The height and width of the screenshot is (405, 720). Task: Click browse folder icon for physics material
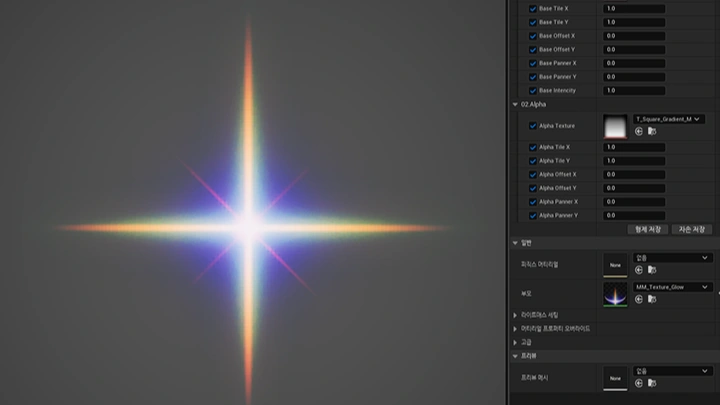[x=651, y=269]
